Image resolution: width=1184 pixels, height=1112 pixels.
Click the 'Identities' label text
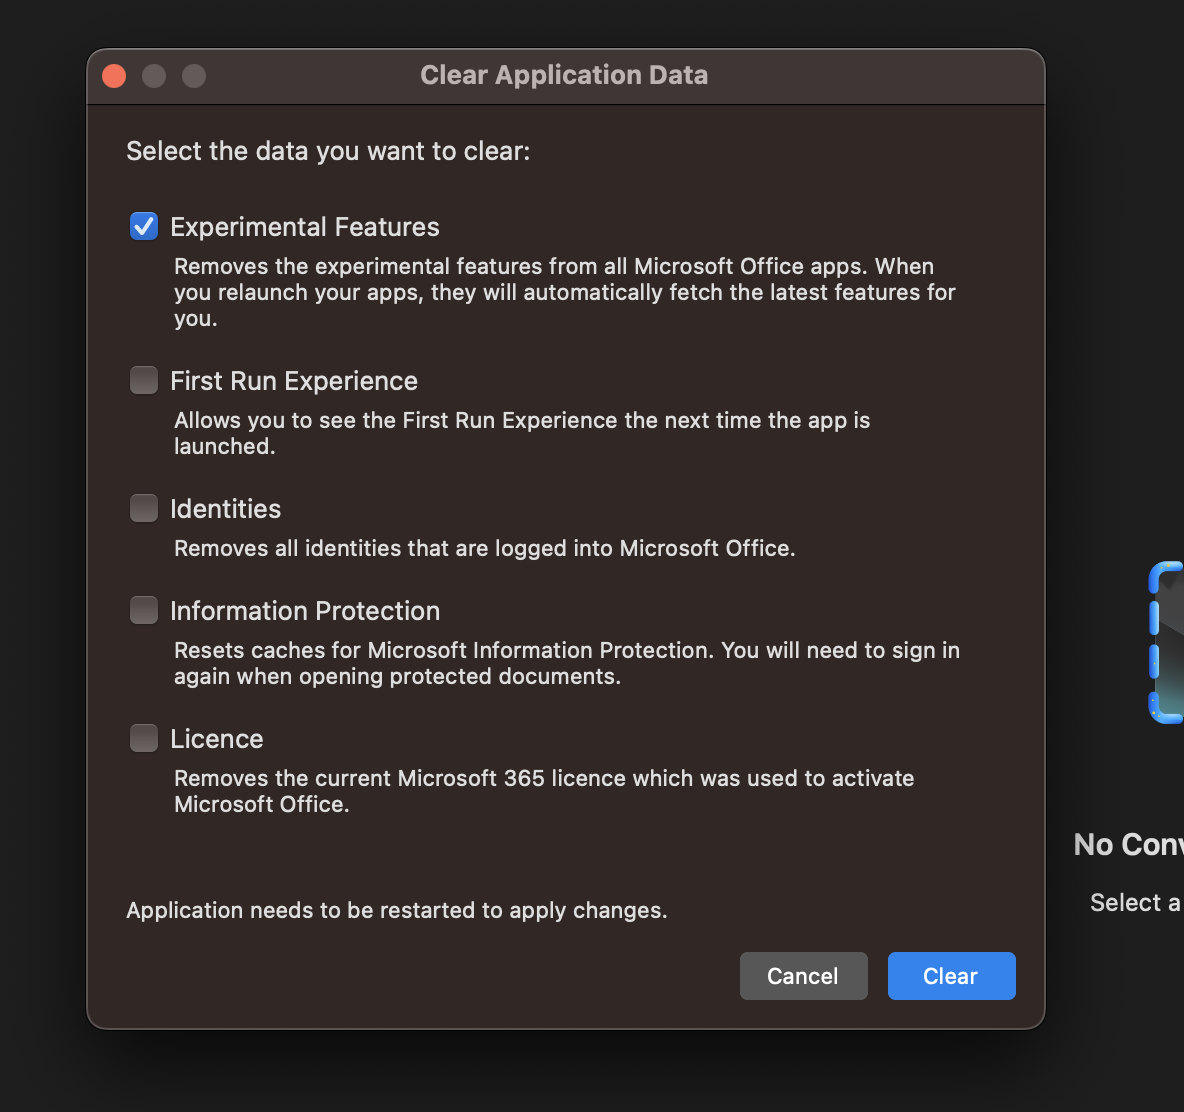pyautogui.click(x=226, y=509)
